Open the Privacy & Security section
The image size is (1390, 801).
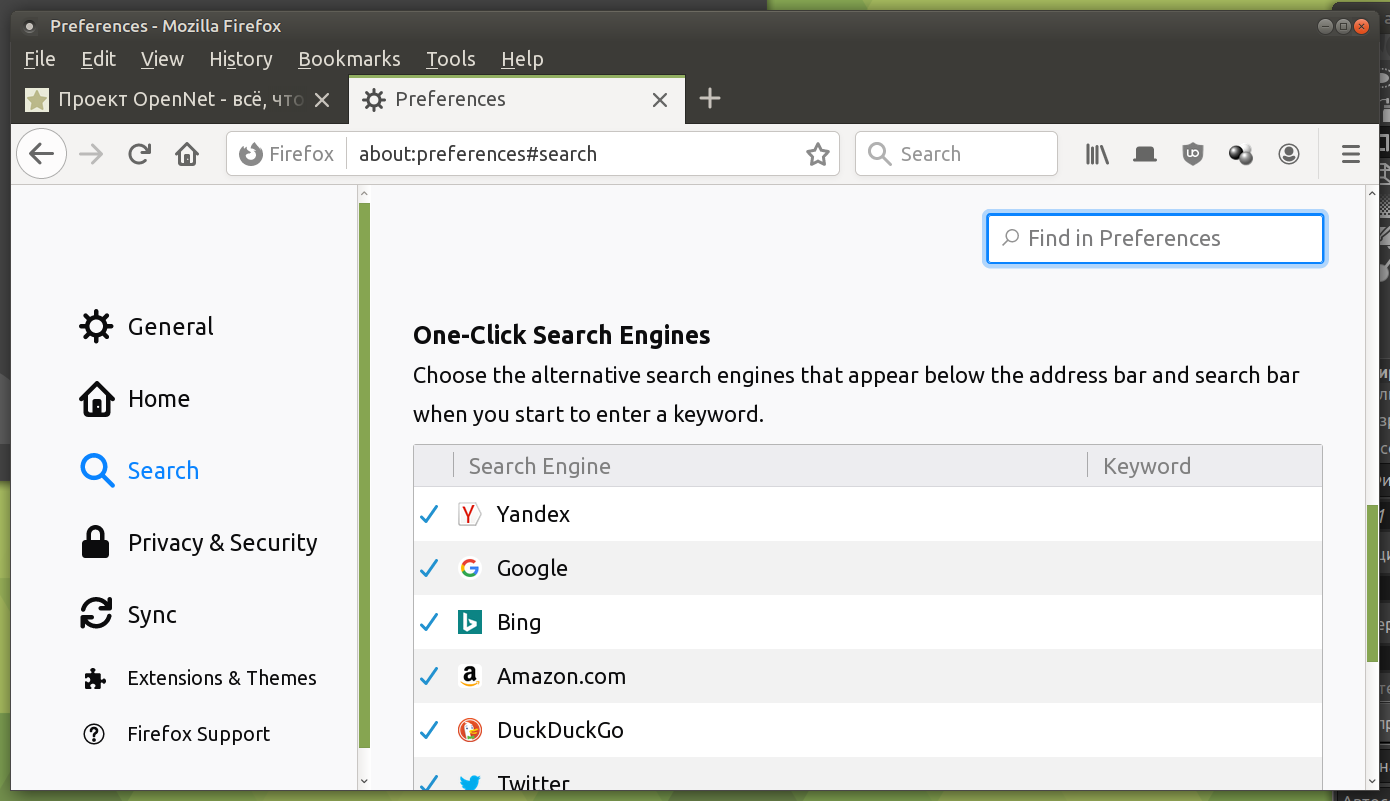[x=222, y=543]
